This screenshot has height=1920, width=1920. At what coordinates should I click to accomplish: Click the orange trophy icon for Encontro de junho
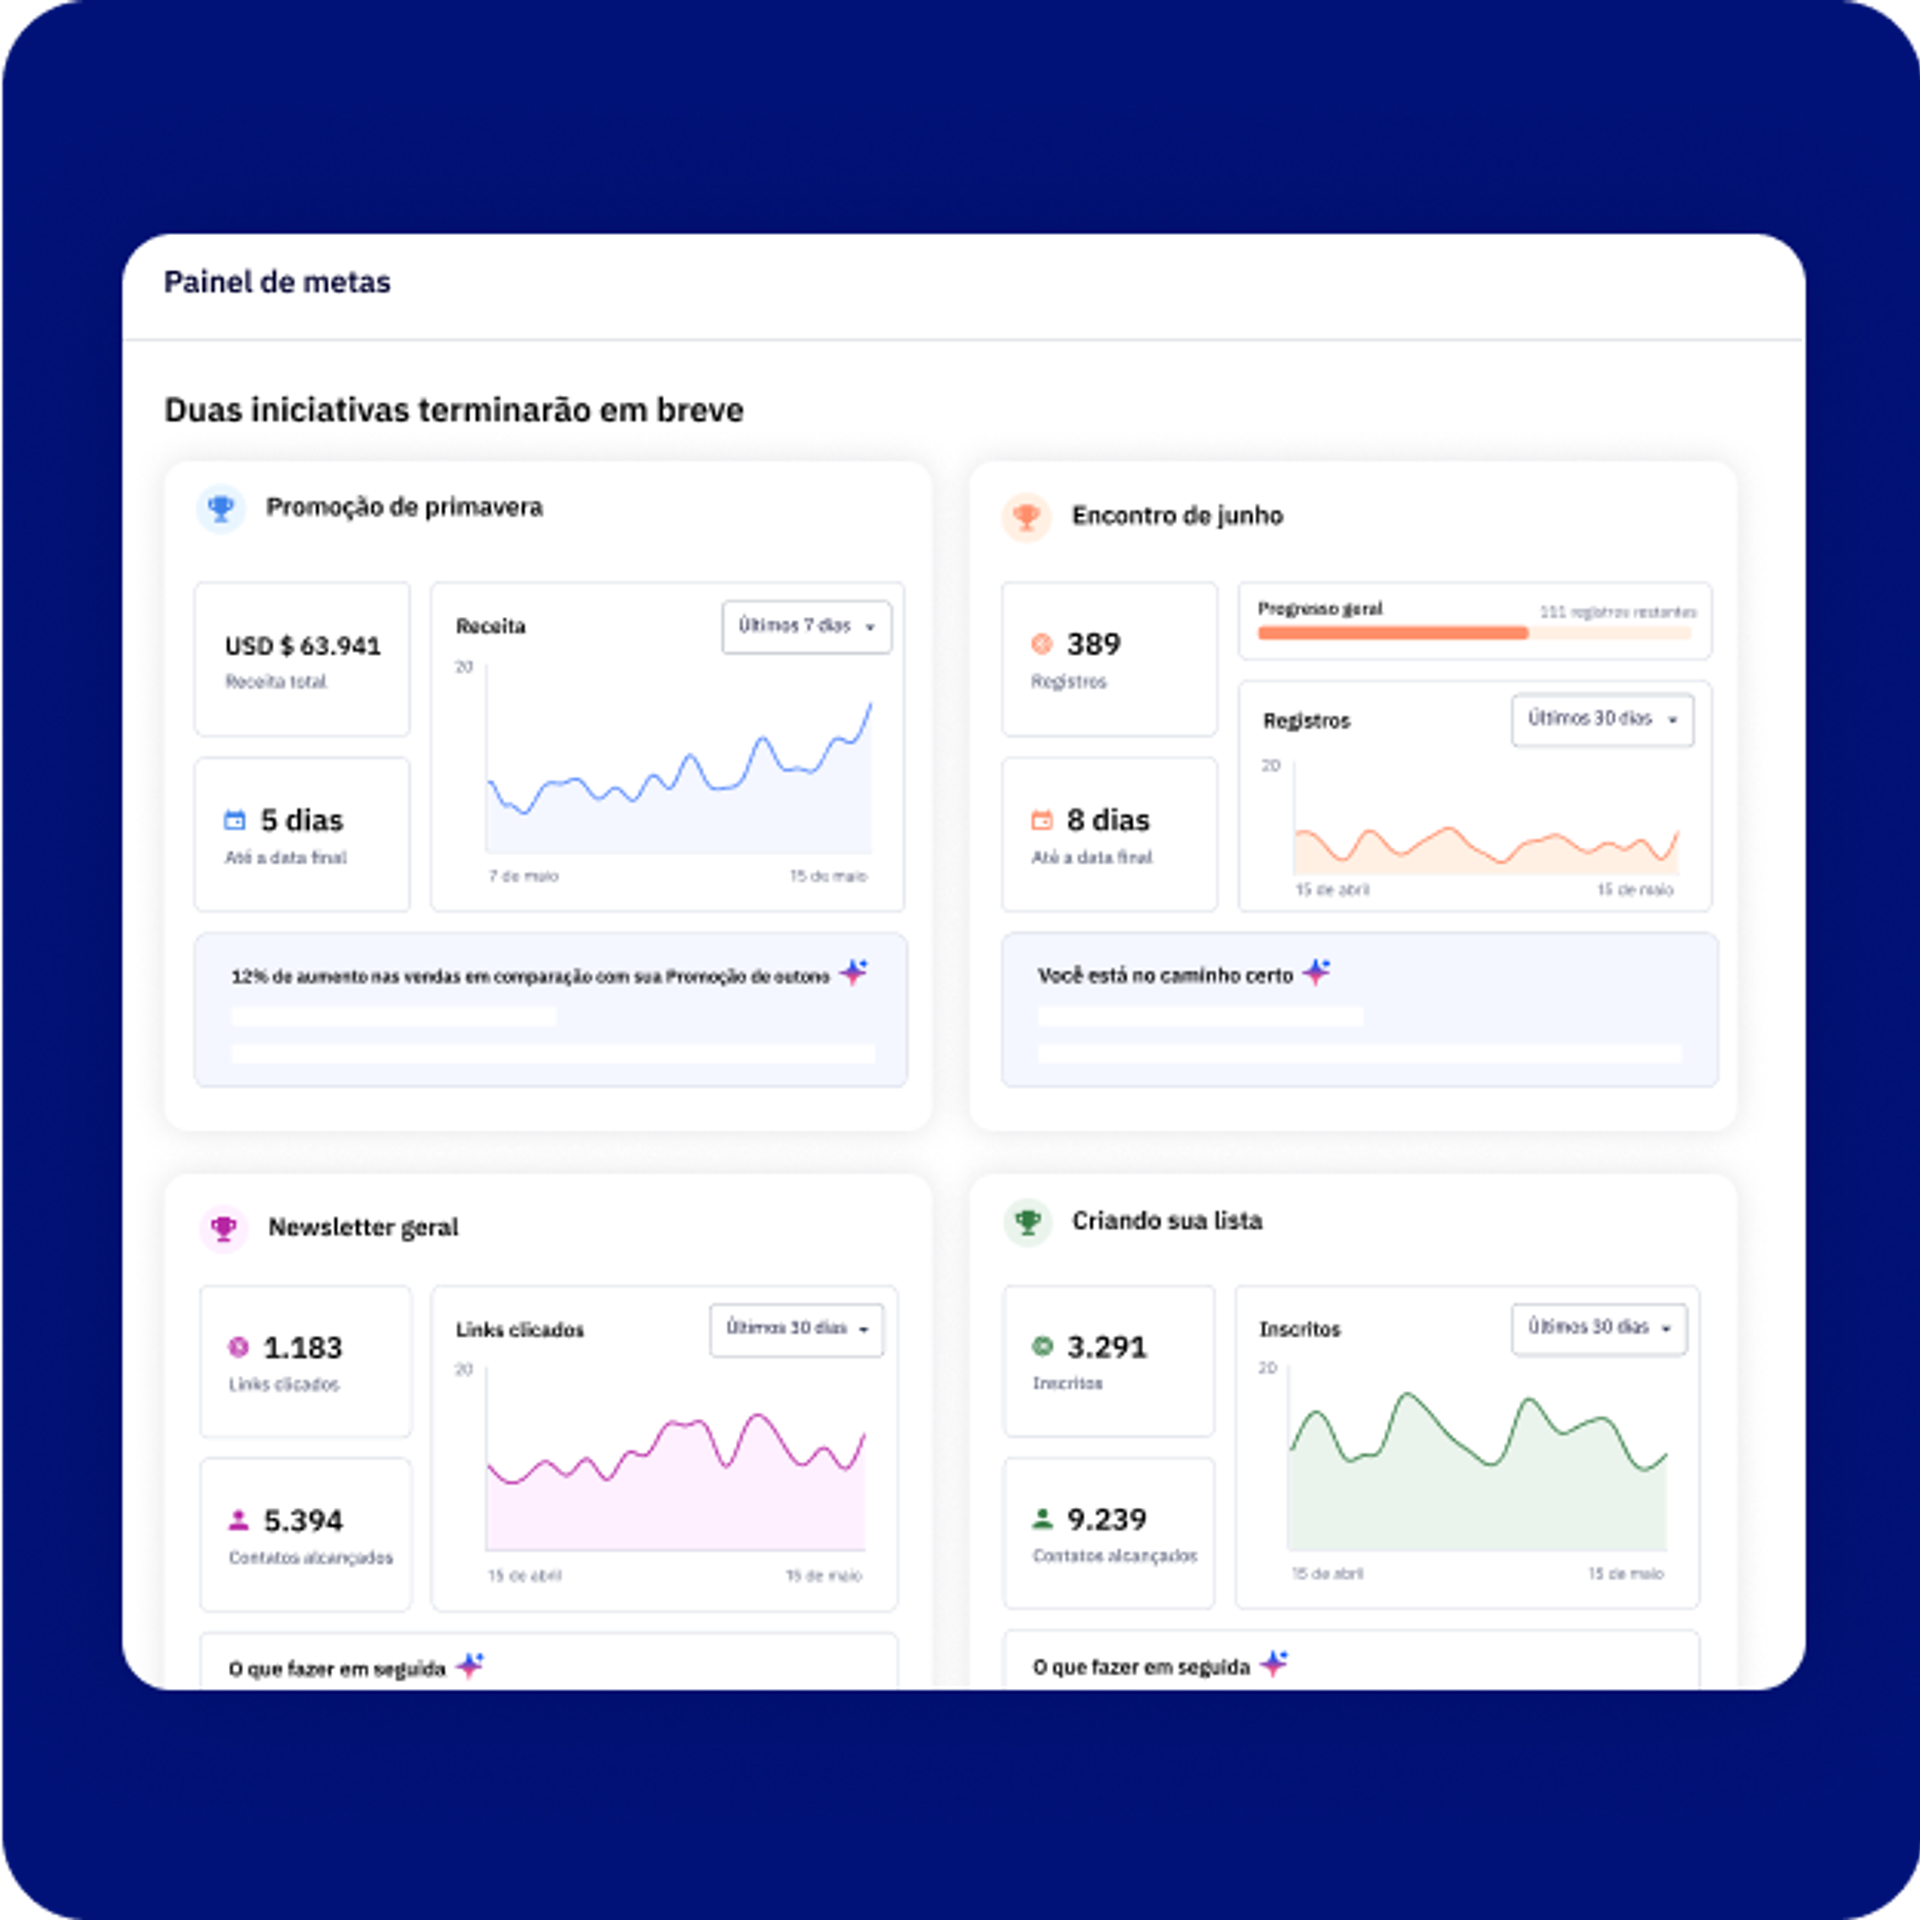pyautogui.click(x=1026, y=516)
